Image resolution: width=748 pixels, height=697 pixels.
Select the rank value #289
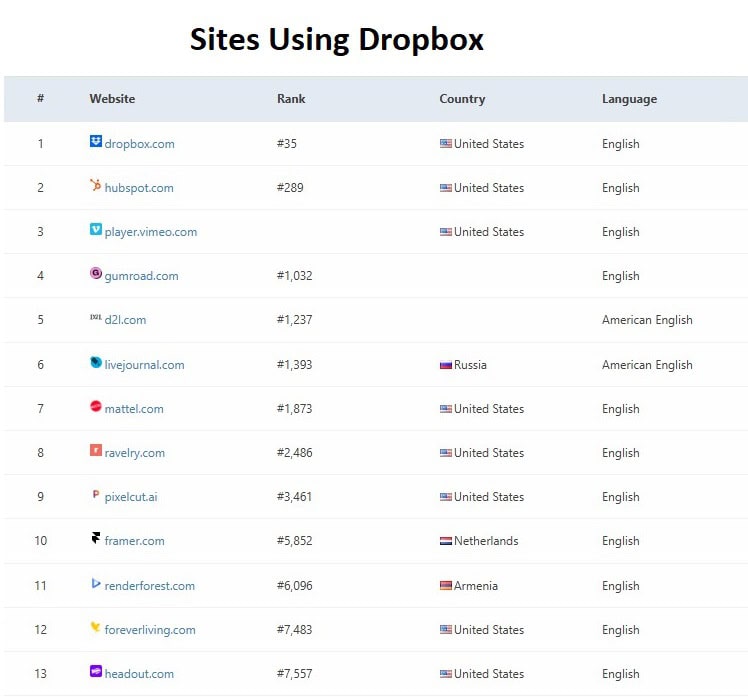coord(290,188)
